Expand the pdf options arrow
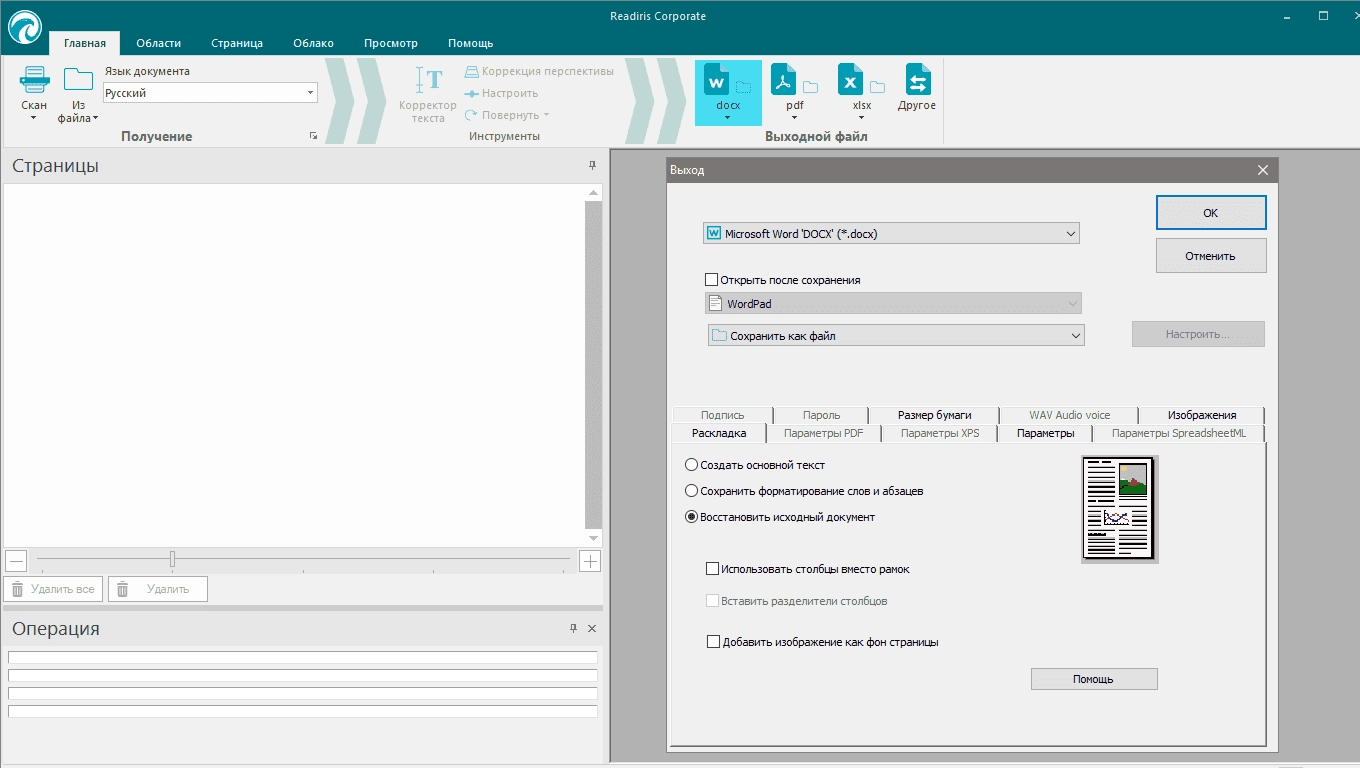This screenshot has height=768, width=1360. [x=795, y=118]
